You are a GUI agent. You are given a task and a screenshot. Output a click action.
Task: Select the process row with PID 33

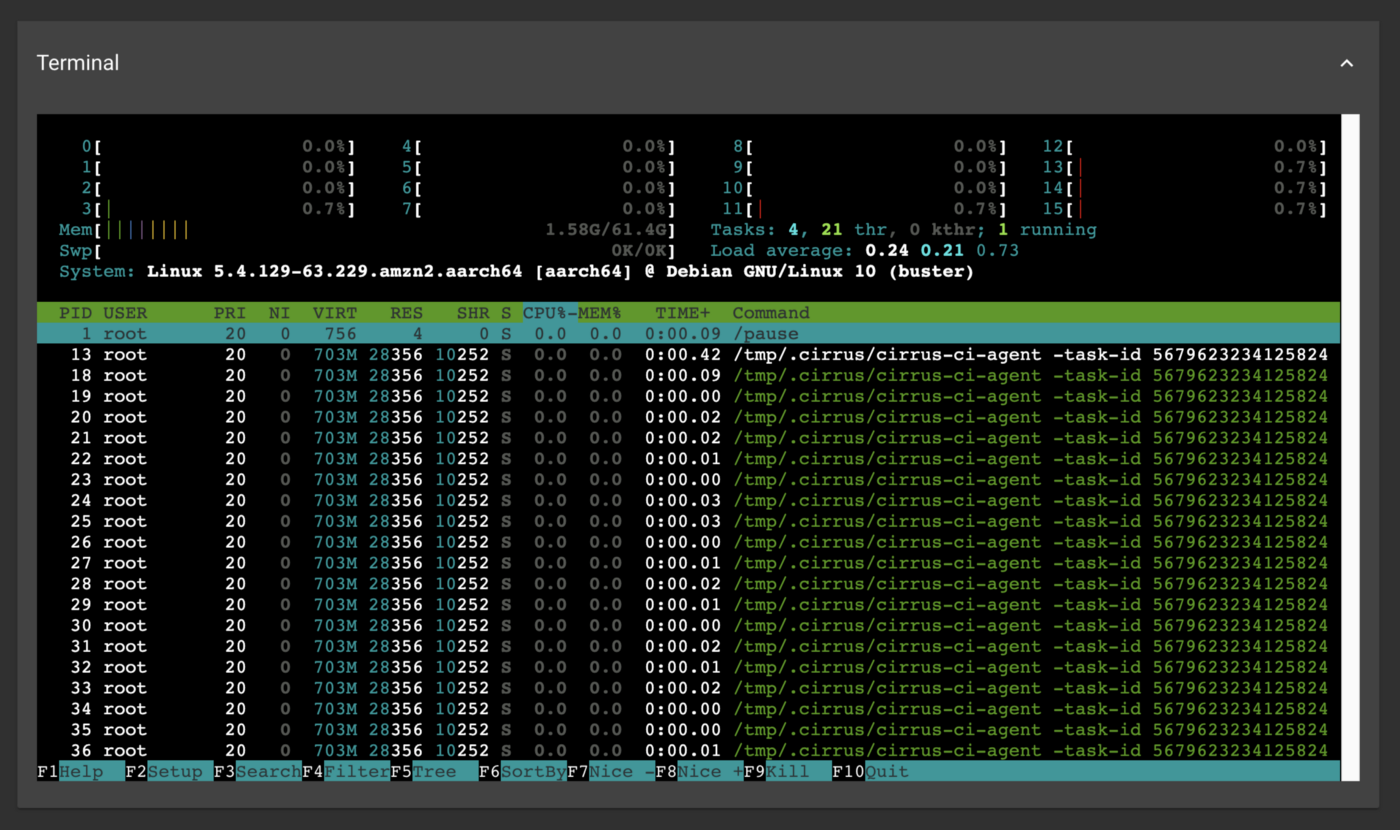[x=688, y=688]
